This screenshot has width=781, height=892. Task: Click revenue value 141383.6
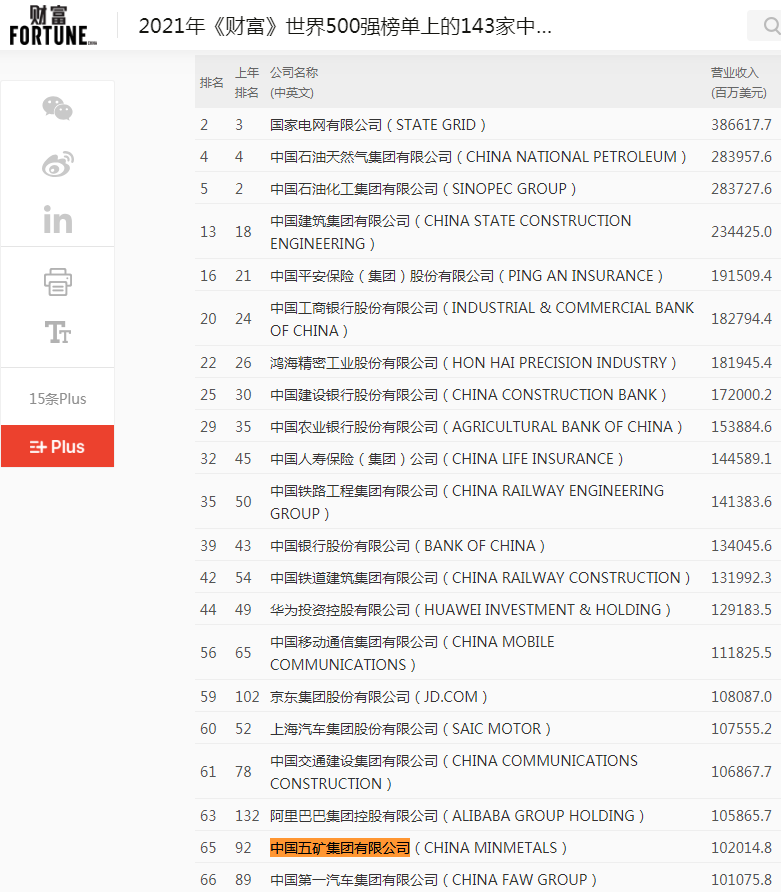(x=741, y=502)
